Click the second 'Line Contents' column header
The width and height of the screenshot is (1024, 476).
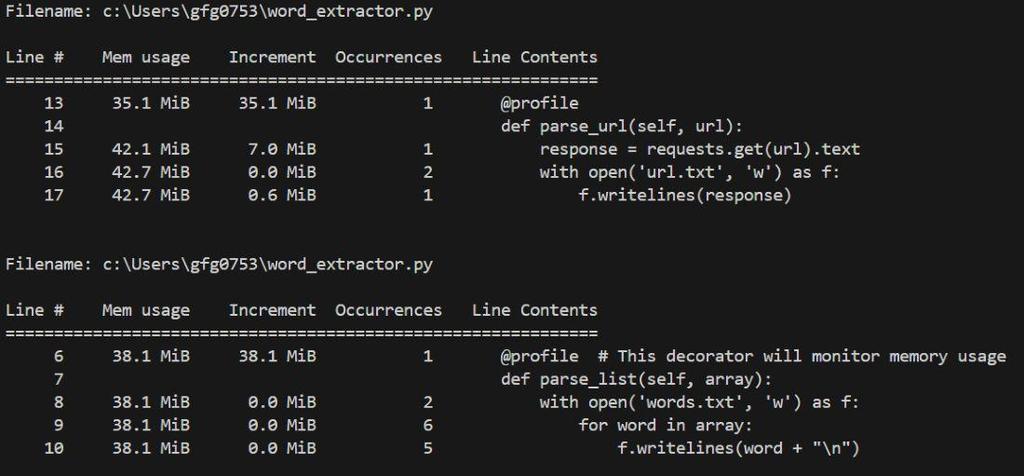(534, 310)
